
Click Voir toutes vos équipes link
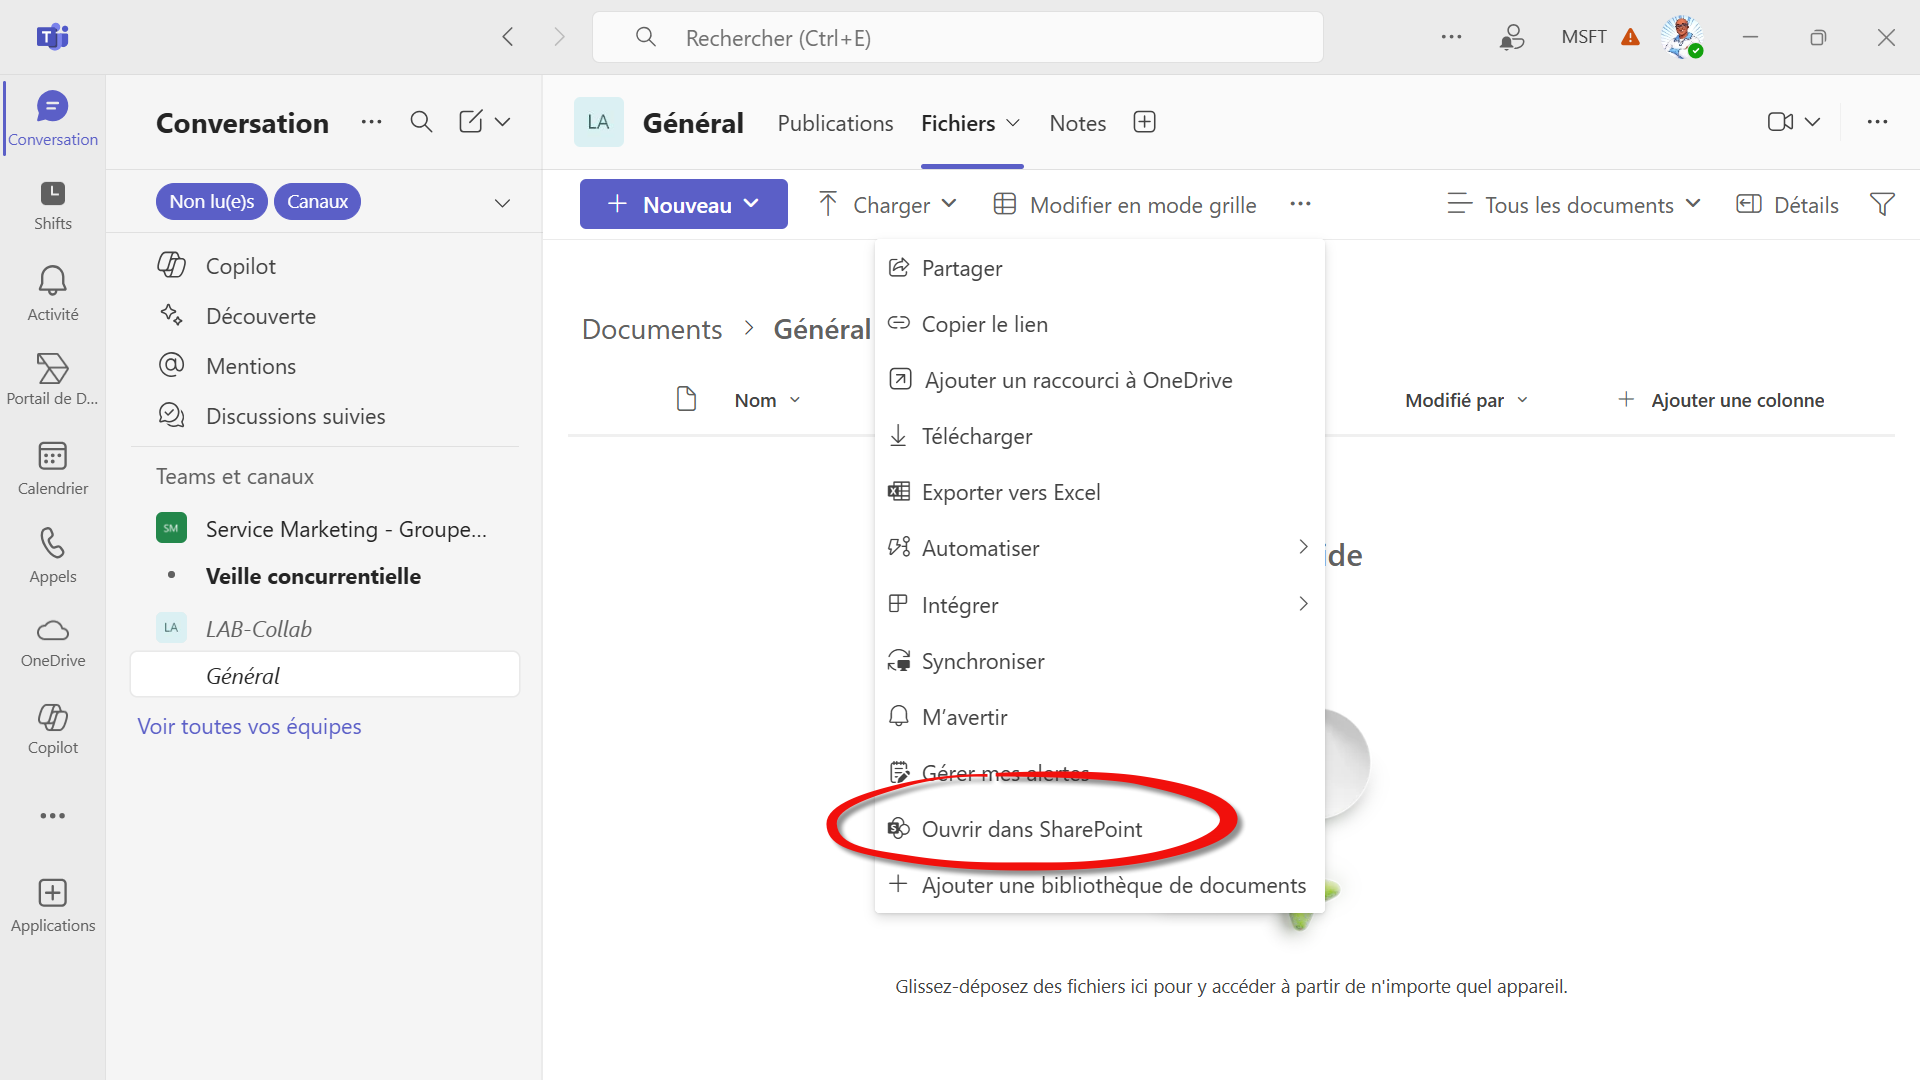coord(249,726)
